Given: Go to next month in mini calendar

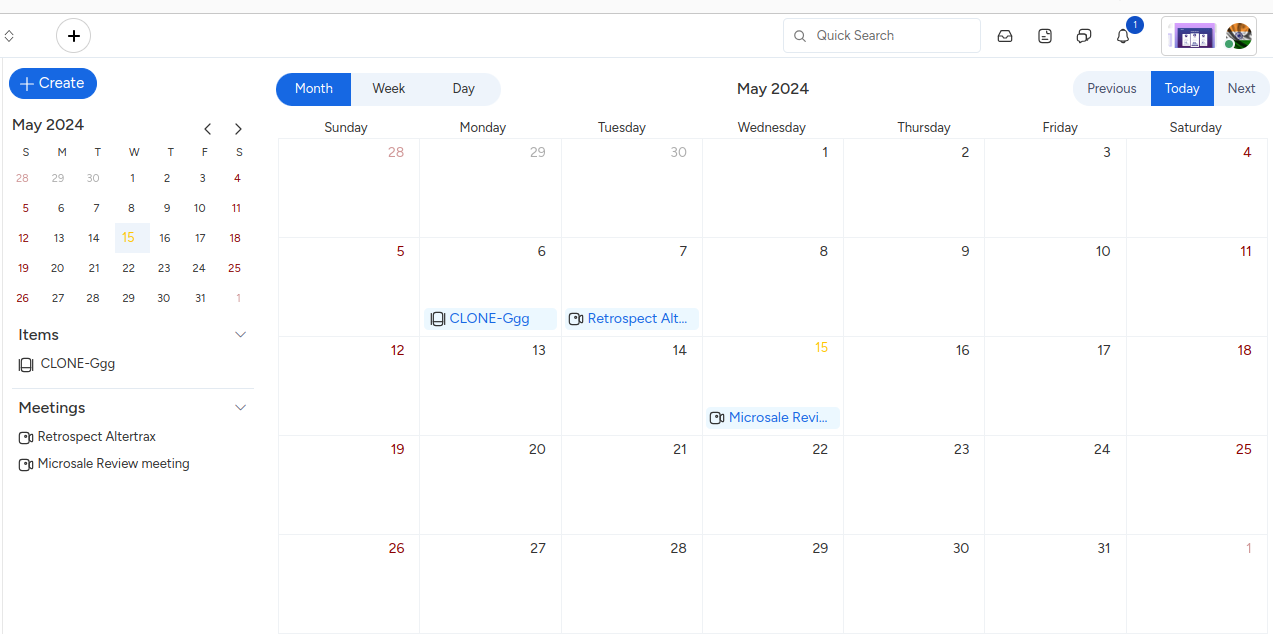Looking at the screenshot, I should click(238, 129).
